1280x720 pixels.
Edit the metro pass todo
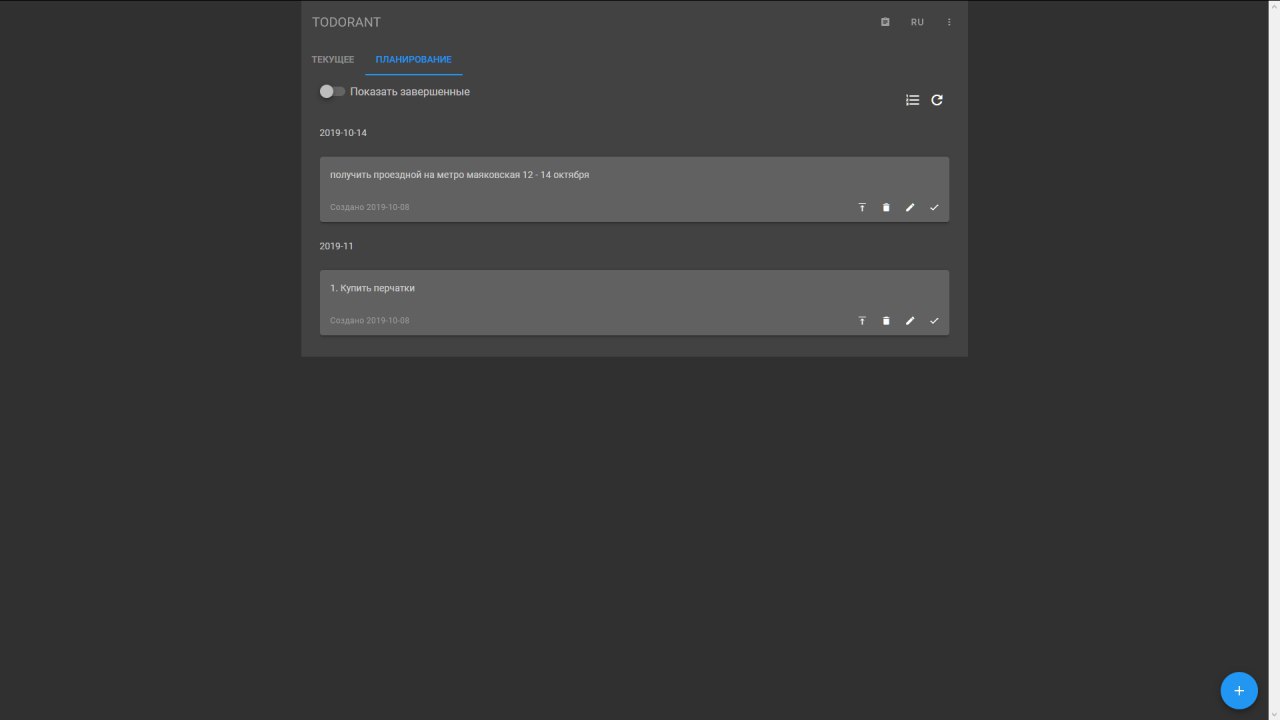click(910, 207)
